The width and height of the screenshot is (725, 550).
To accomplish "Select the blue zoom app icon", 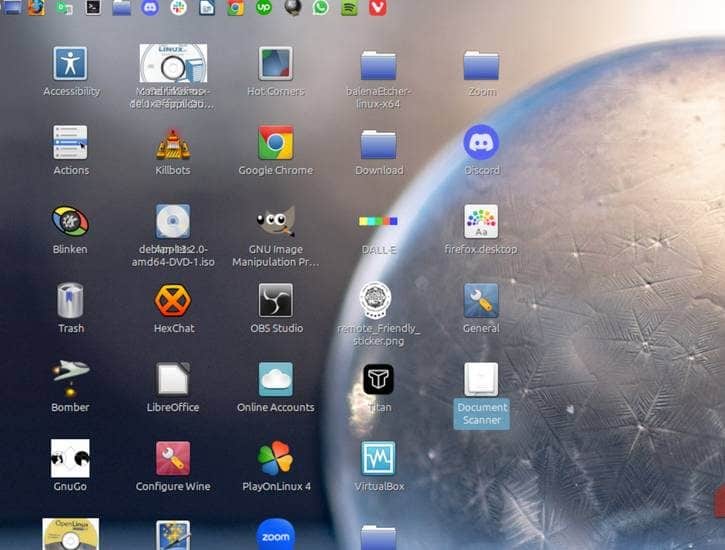I will [276, 535].
